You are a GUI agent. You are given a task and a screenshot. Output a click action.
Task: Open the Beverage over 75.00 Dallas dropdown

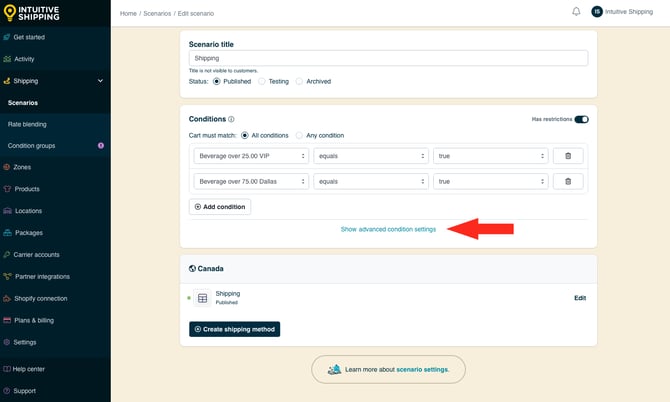[x=251, y=182]
